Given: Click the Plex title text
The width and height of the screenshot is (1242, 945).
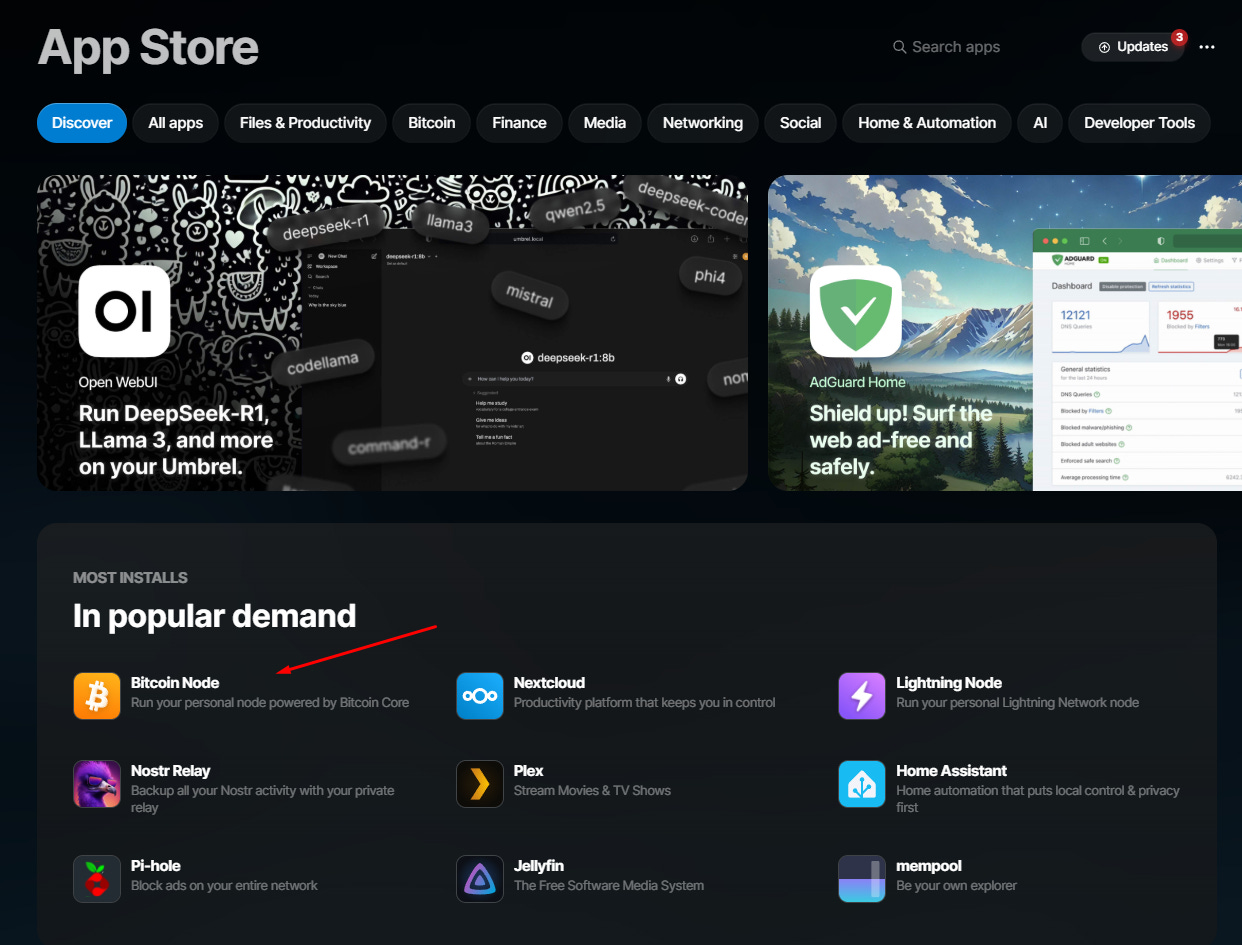Looking at the screenshot, I should click(529, 771).
